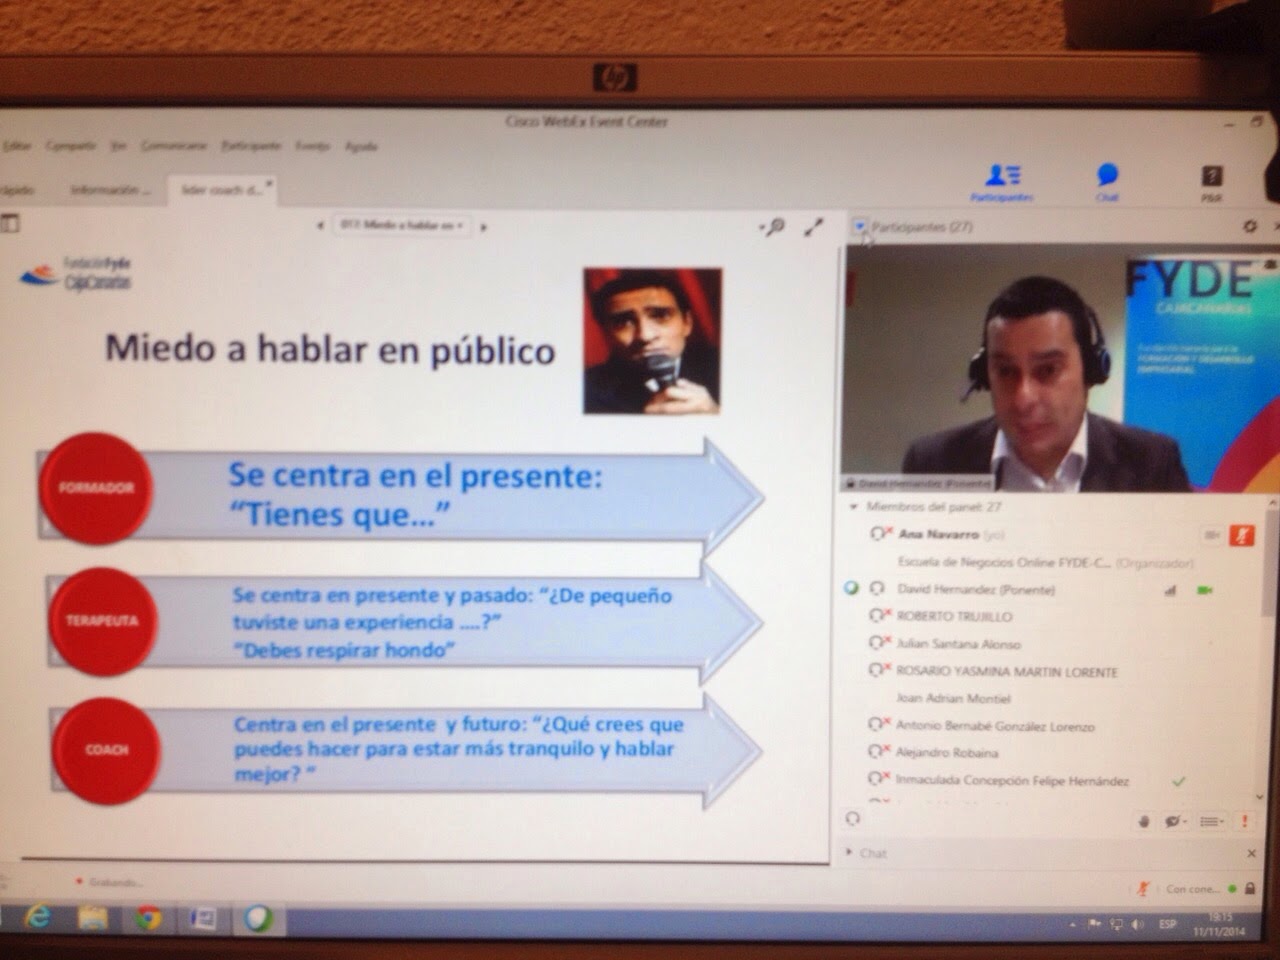The image size is (1280, 960).
Task: Click the headset icon below the participant list
Action: [x=853, y=818]
